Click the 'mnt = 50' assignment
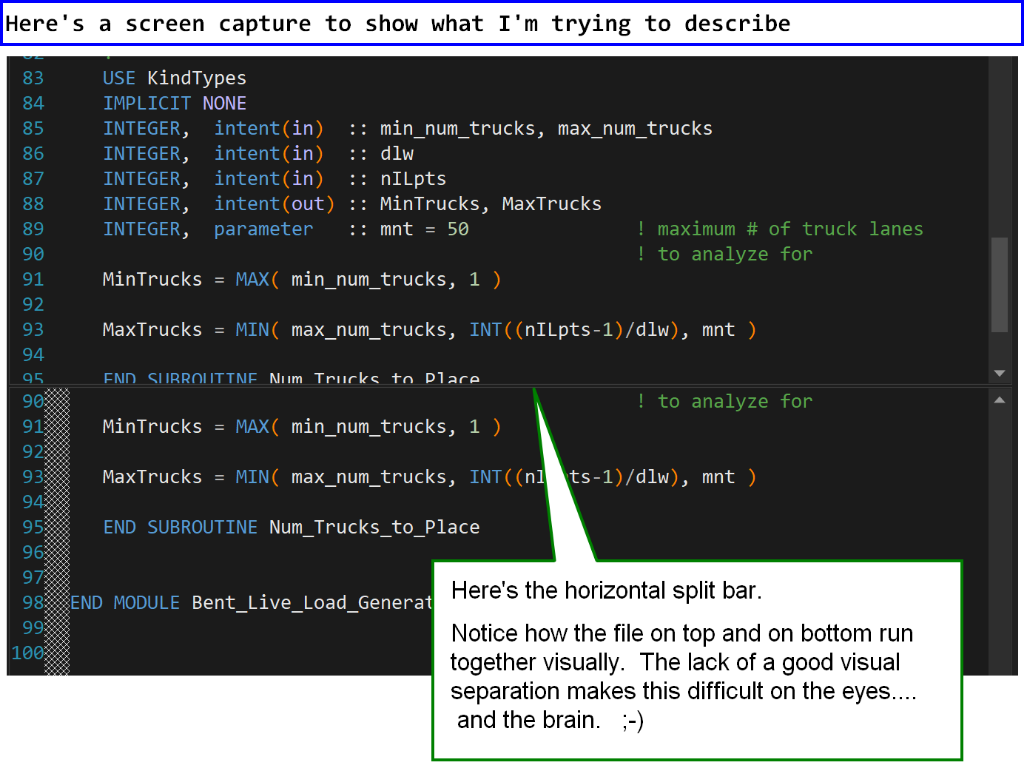 click(424, 229)
